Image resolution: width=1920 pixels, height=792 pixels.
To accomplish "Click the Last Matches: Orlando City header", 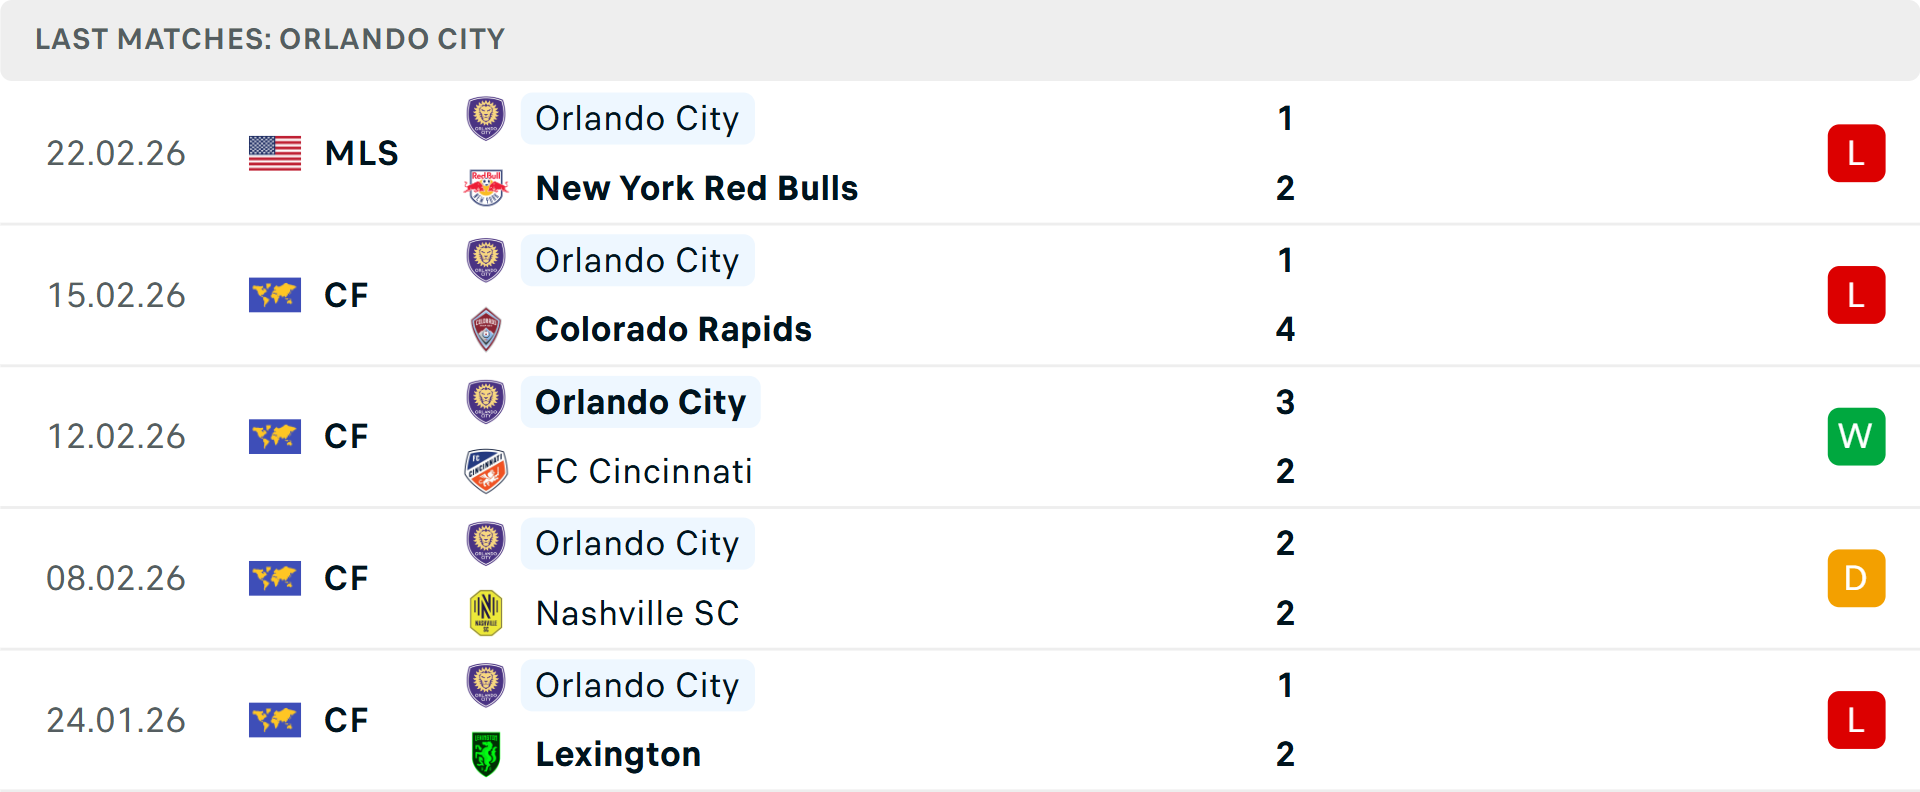I will point(270,39).
